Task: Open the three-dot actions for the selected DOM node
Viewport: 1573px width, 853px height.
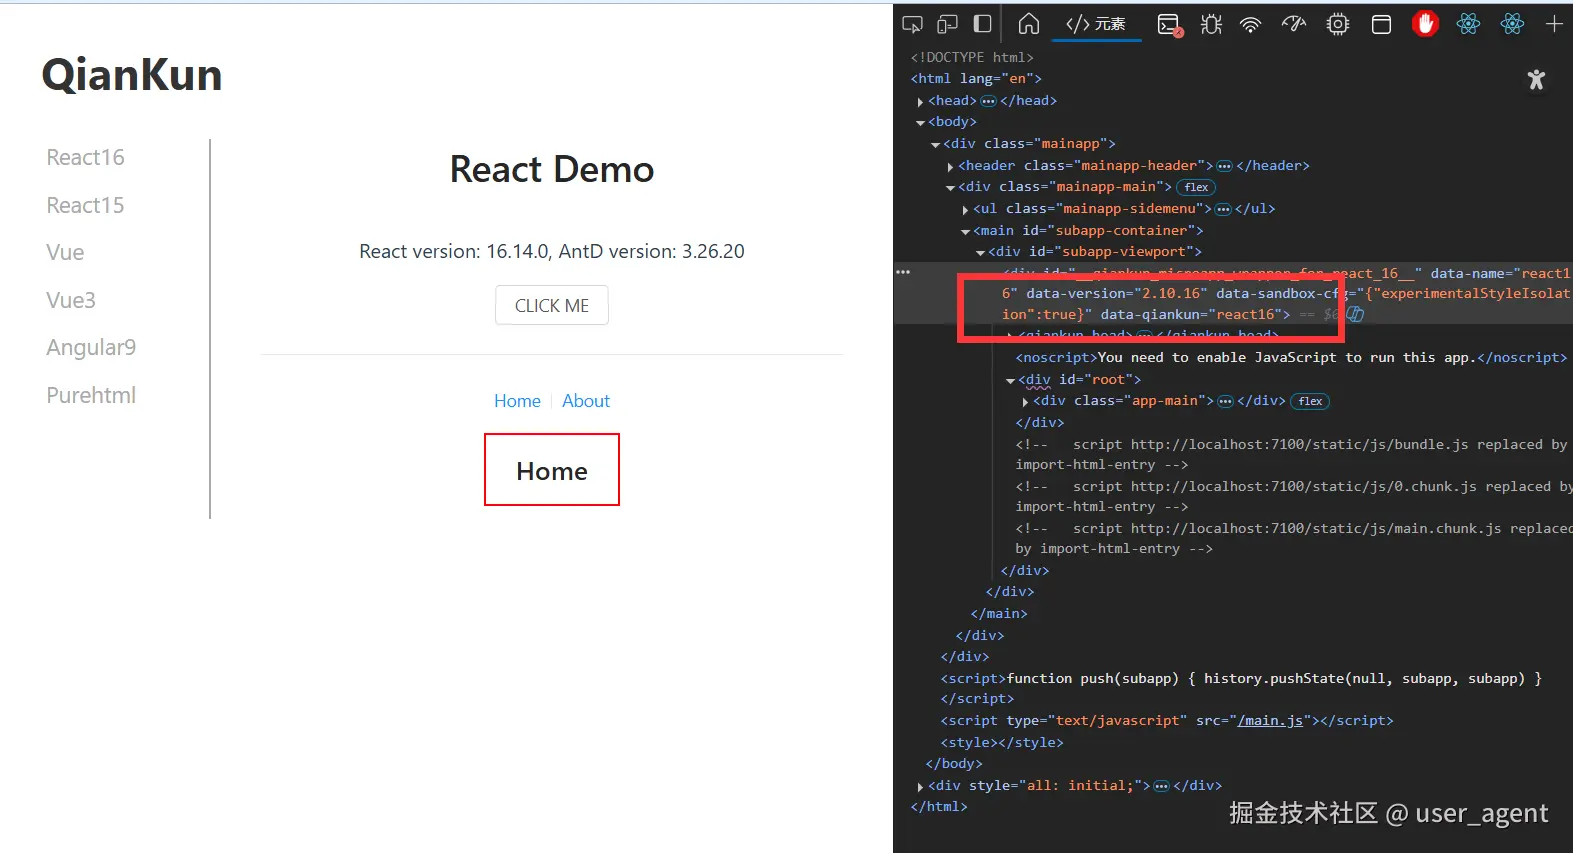Action: [904, 272]
